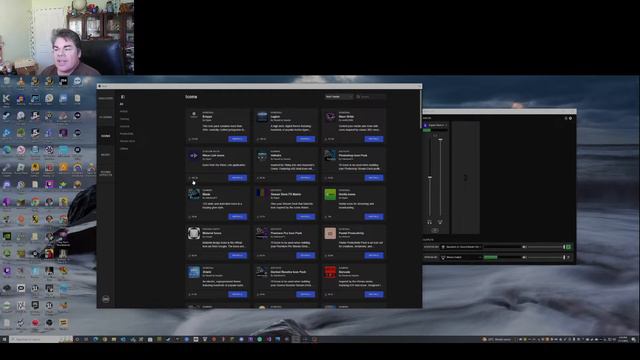Open the Music section in store sidebar
The image size is (640, 360).
point(106,155)
